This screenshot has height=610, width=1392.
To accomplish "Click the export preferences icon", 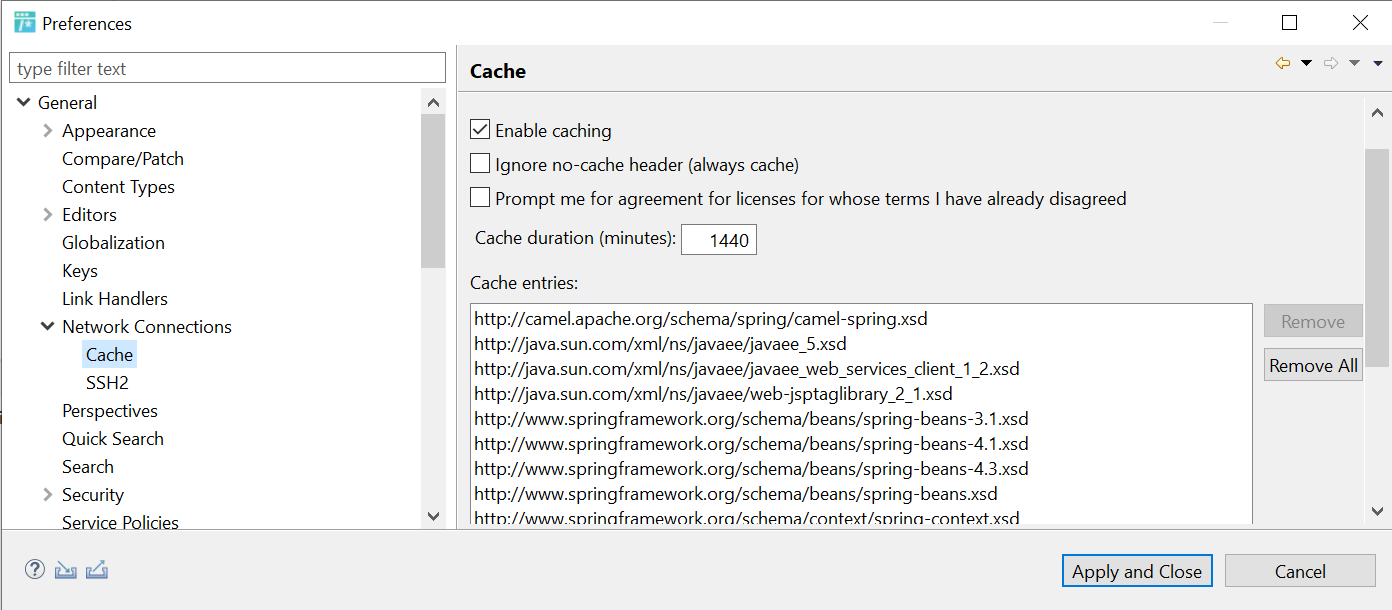I will 97,570.
